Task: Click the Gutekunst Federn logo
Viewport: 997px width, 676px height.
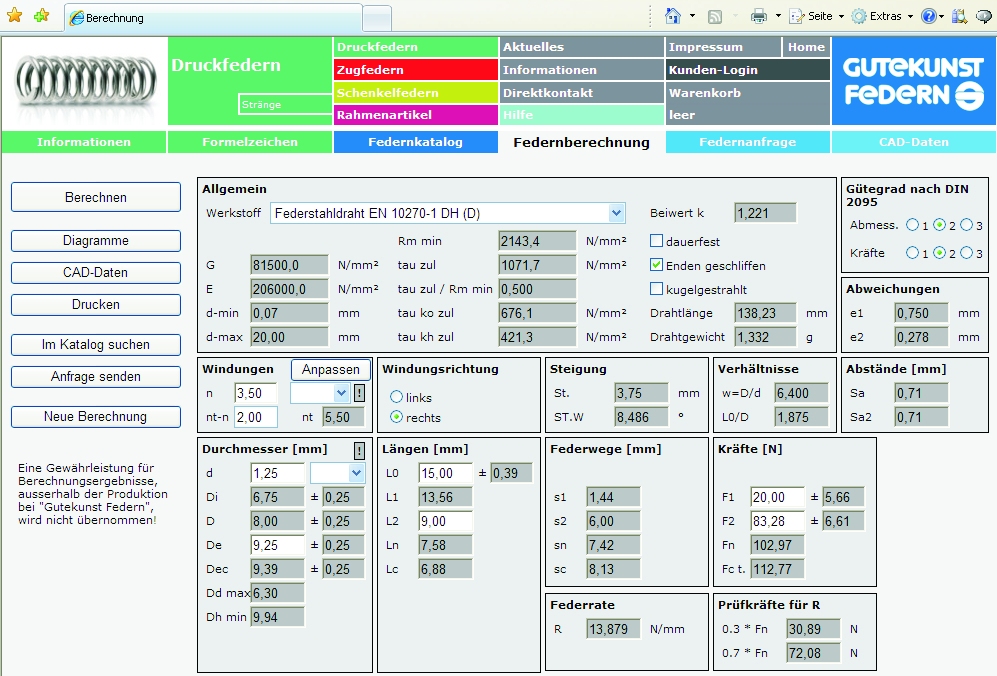Action: 913,82
